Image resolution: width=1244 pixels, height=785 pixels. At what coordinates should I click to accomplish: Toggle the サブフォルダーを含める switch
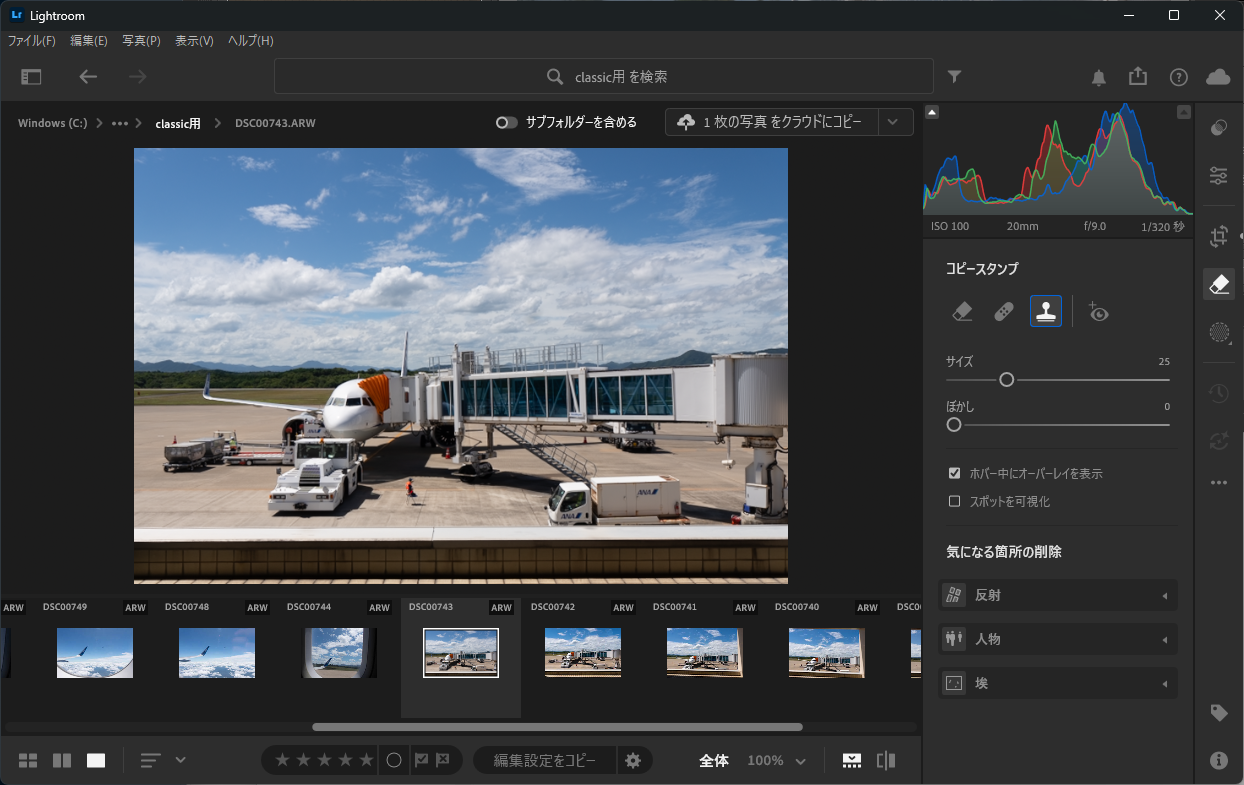507,123
